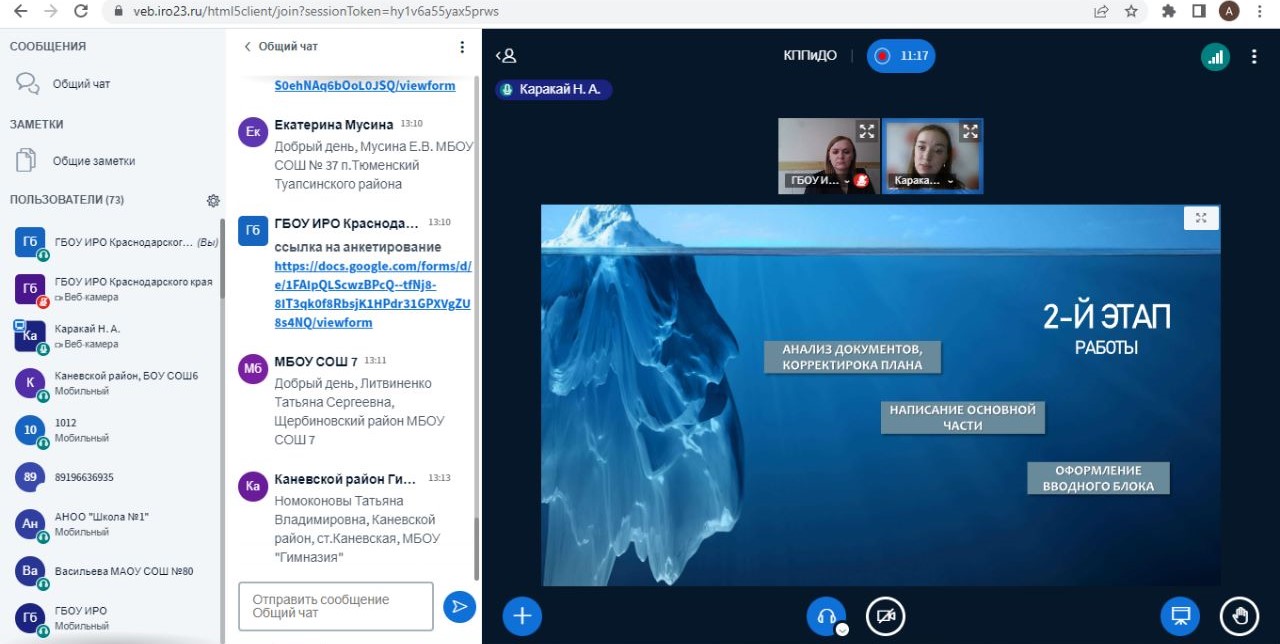Open user list settings gear
1280x644 pixels.
tap(213, 200)
